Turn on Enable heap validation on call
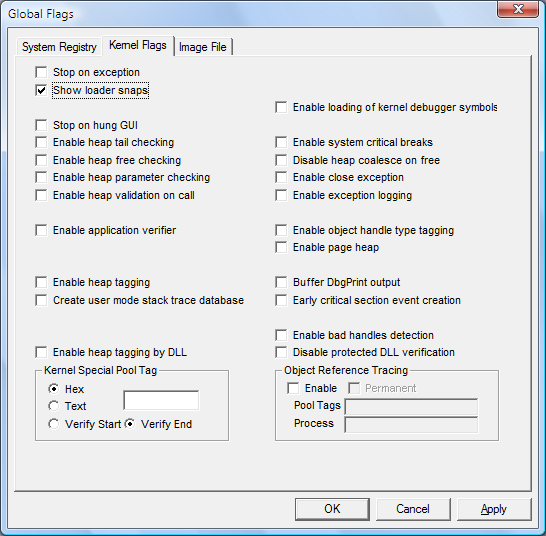This screenshot has height=536, width=546. (x=41, y=195)
